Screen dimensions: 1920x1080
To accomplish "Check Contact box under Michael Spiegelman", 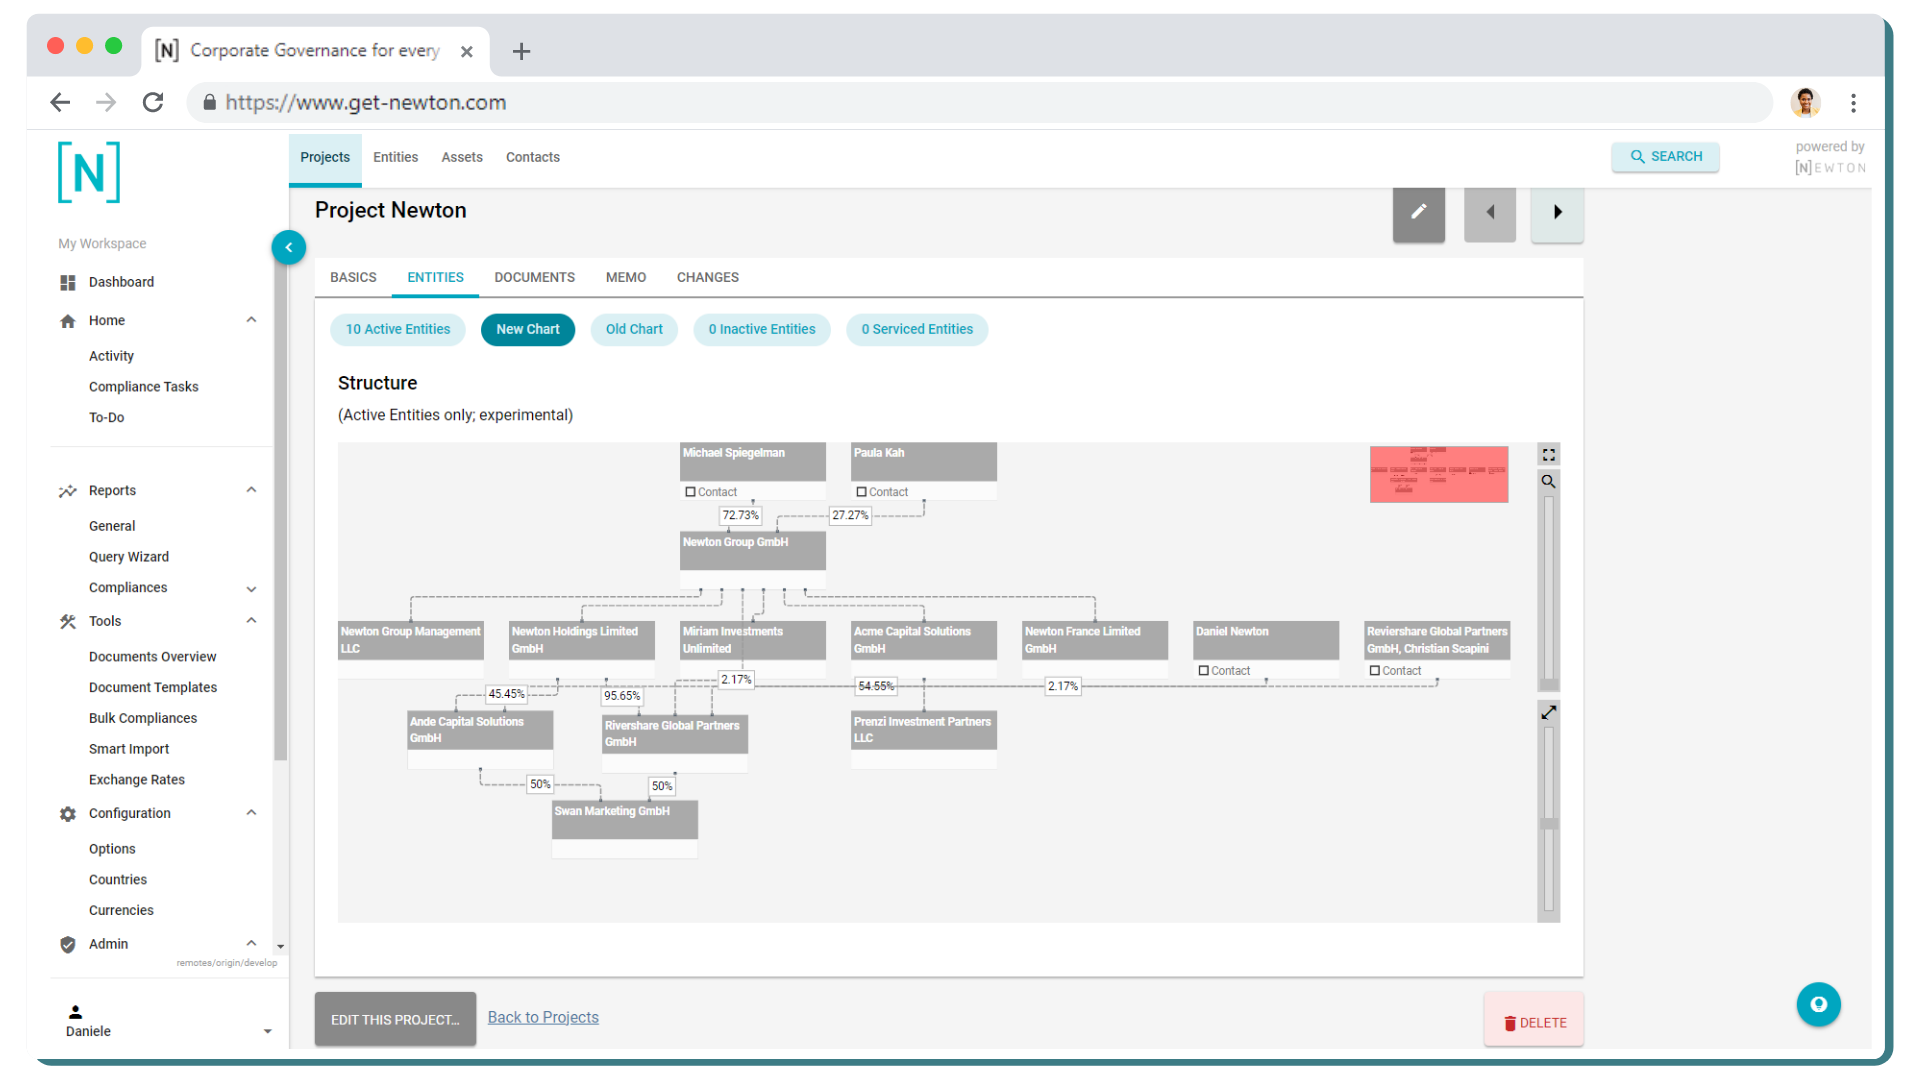I will pos(690,492).
